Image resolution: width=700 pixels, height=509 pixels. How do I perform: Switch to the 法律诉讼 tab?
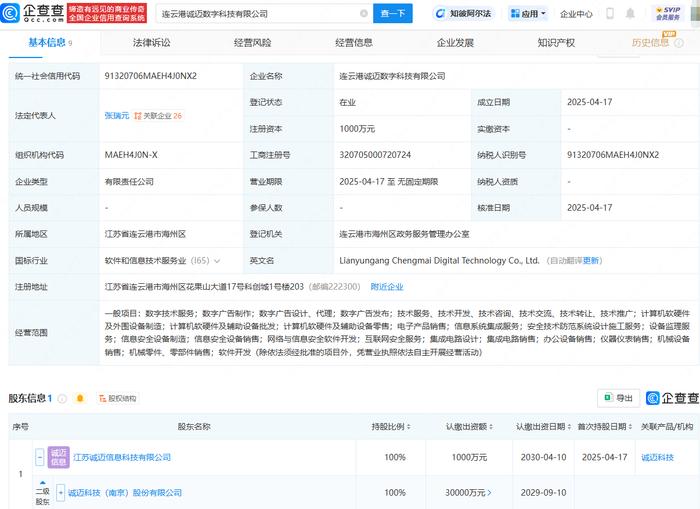coord(151,43)
